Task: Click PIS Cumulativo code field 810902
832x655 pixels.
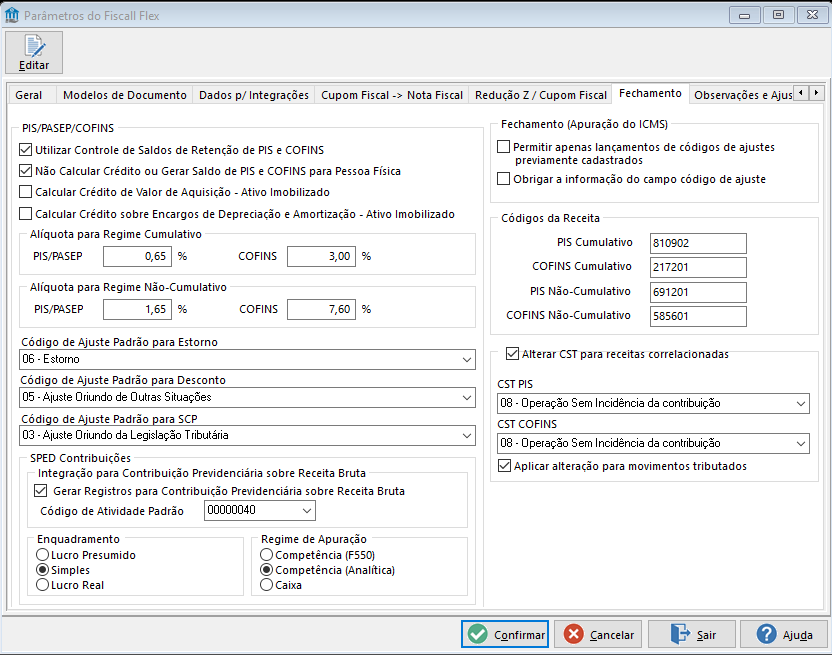Action: click(698, 243)
